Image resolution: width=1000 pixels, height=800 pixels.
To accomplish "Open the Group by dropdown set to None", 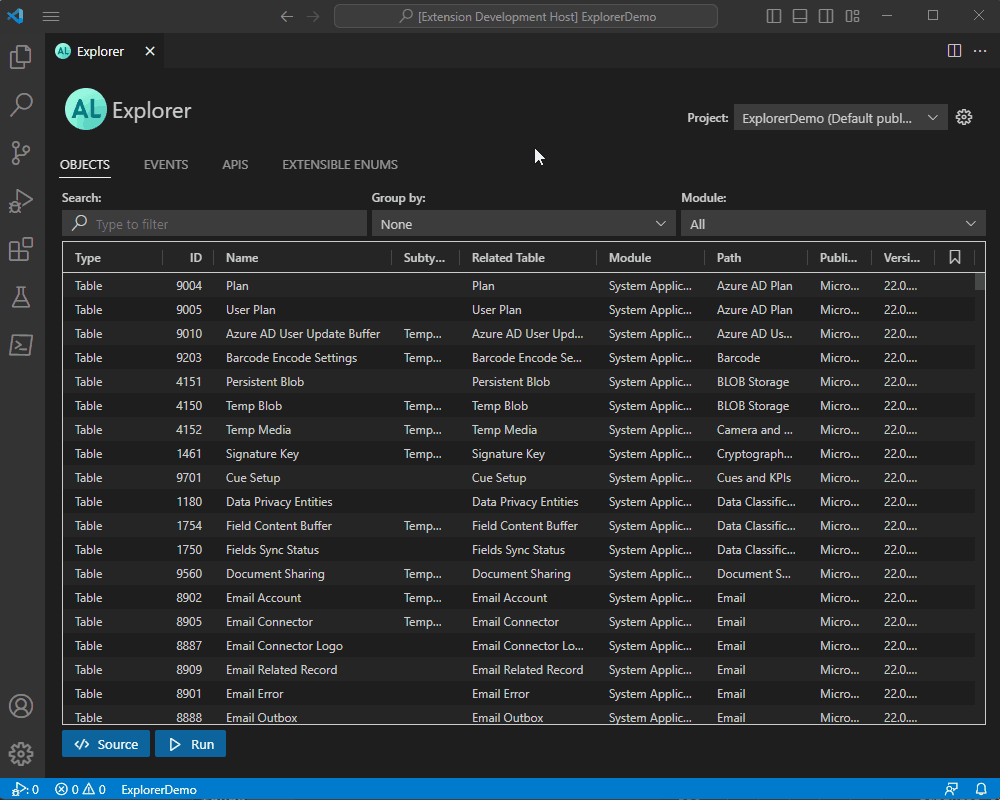I will 523,224.
